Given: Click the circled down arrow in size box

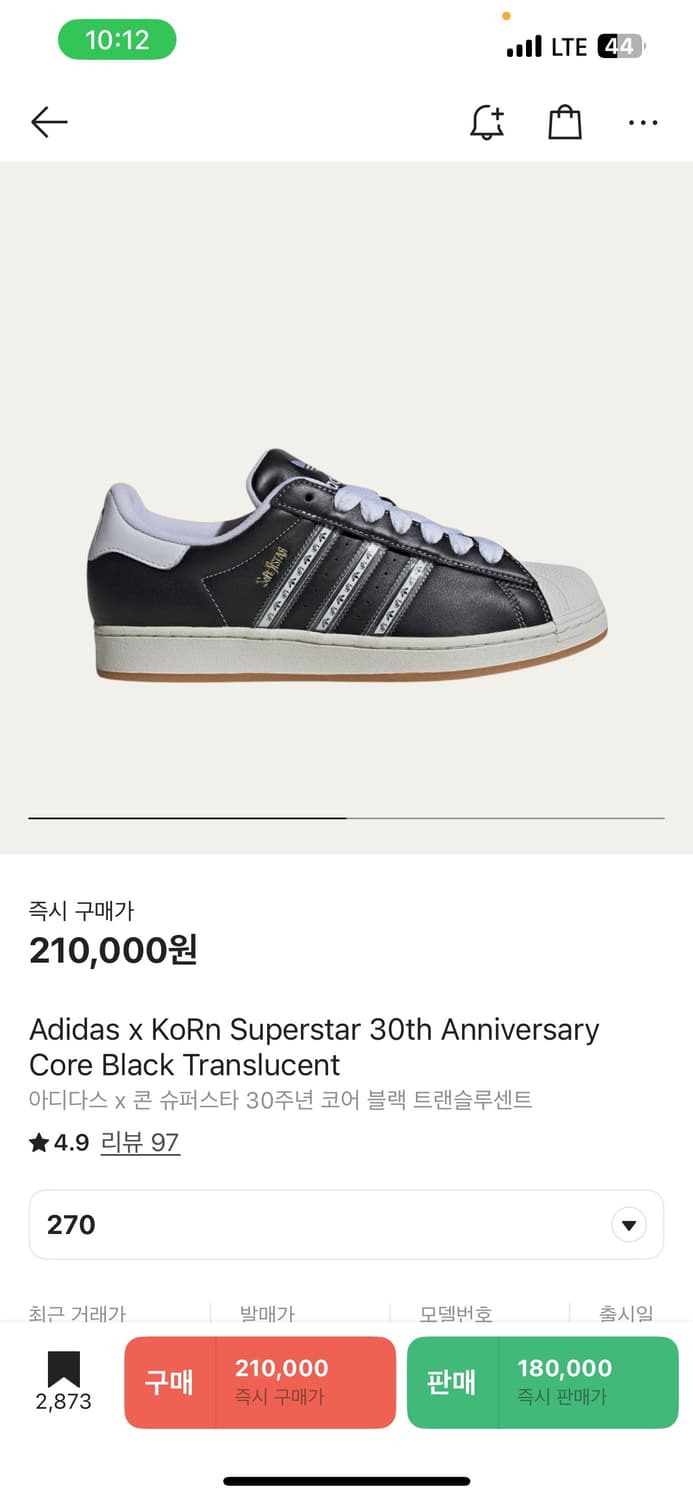Looking at the screenshot, I should tap(629, 1224).
